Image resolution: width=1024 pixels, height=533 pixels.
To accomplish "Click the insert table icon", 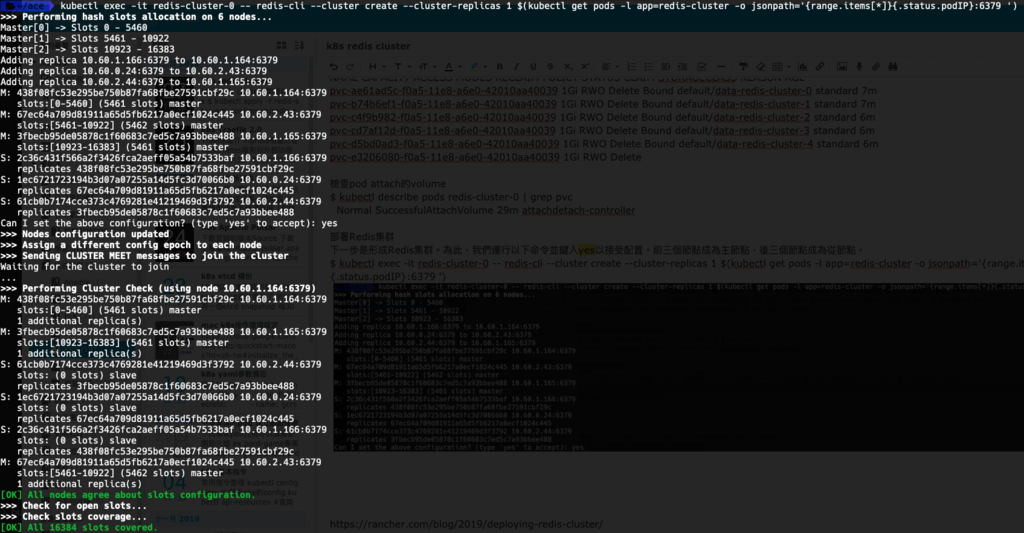I will pyautogui.click(x=777, y=66).
